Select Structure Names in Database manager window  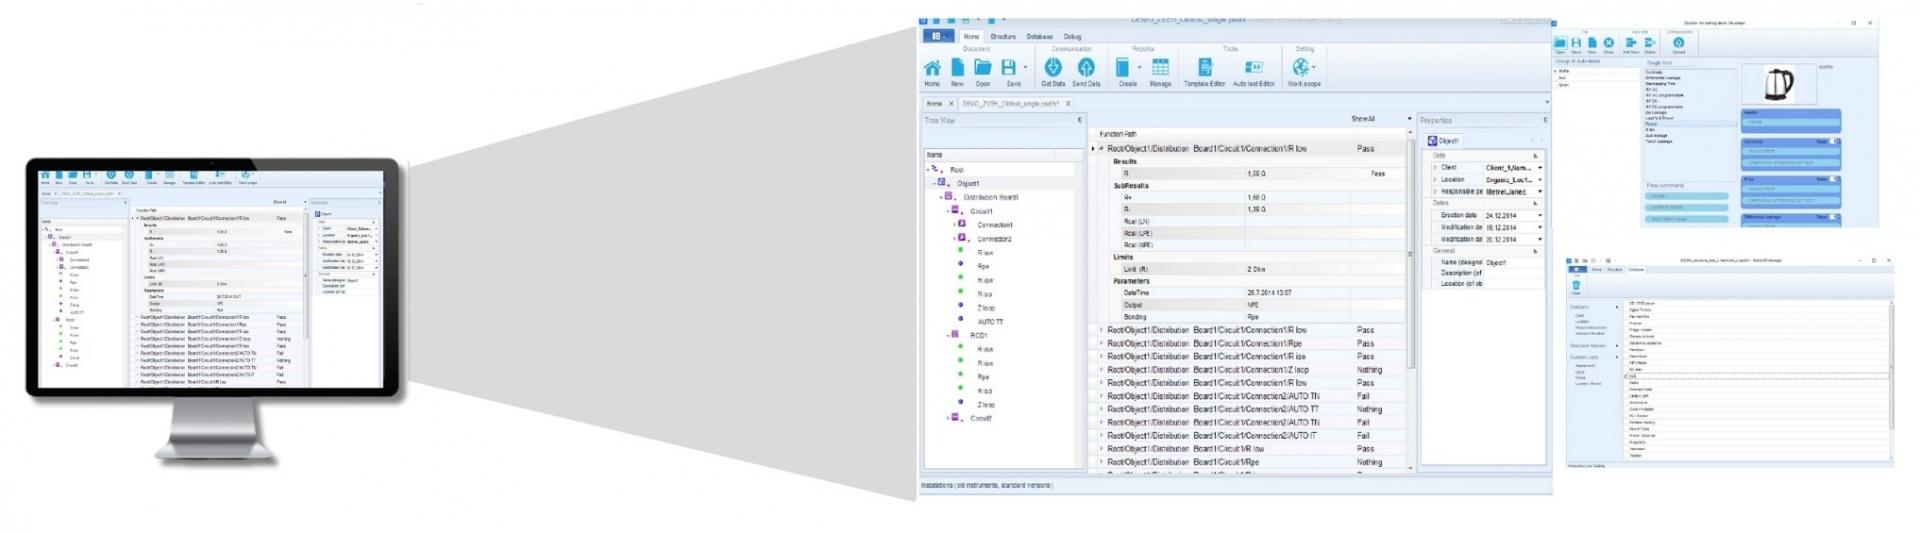[x=1588, y=345]
